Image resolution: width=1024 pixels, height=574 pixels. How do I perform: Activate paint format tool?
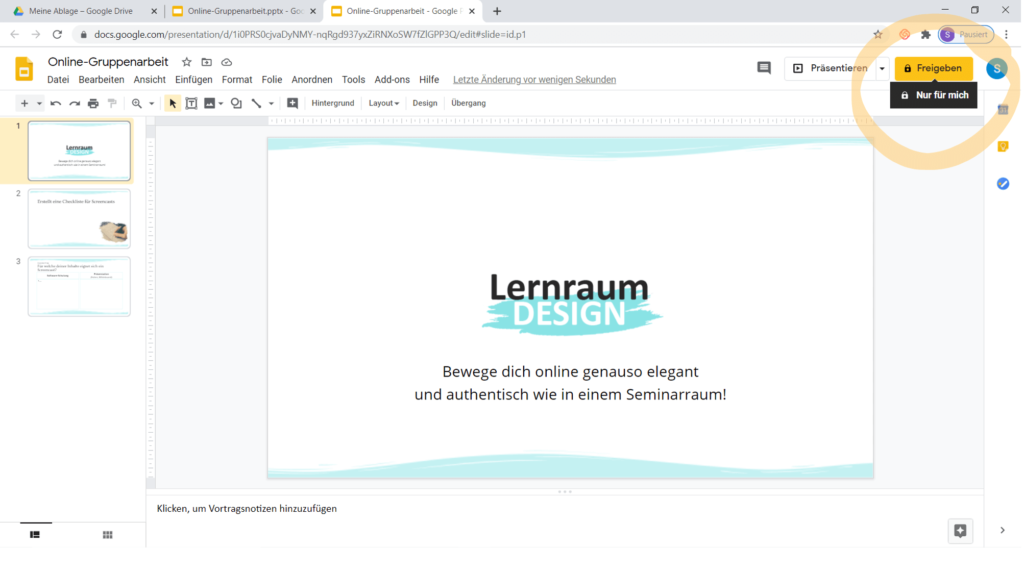tap(112, 103)
